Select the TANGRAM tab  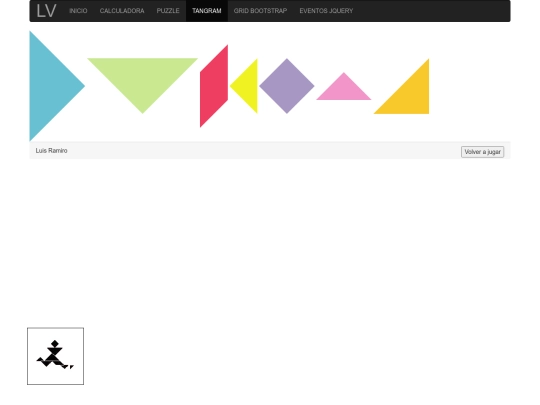pos(207,11)
